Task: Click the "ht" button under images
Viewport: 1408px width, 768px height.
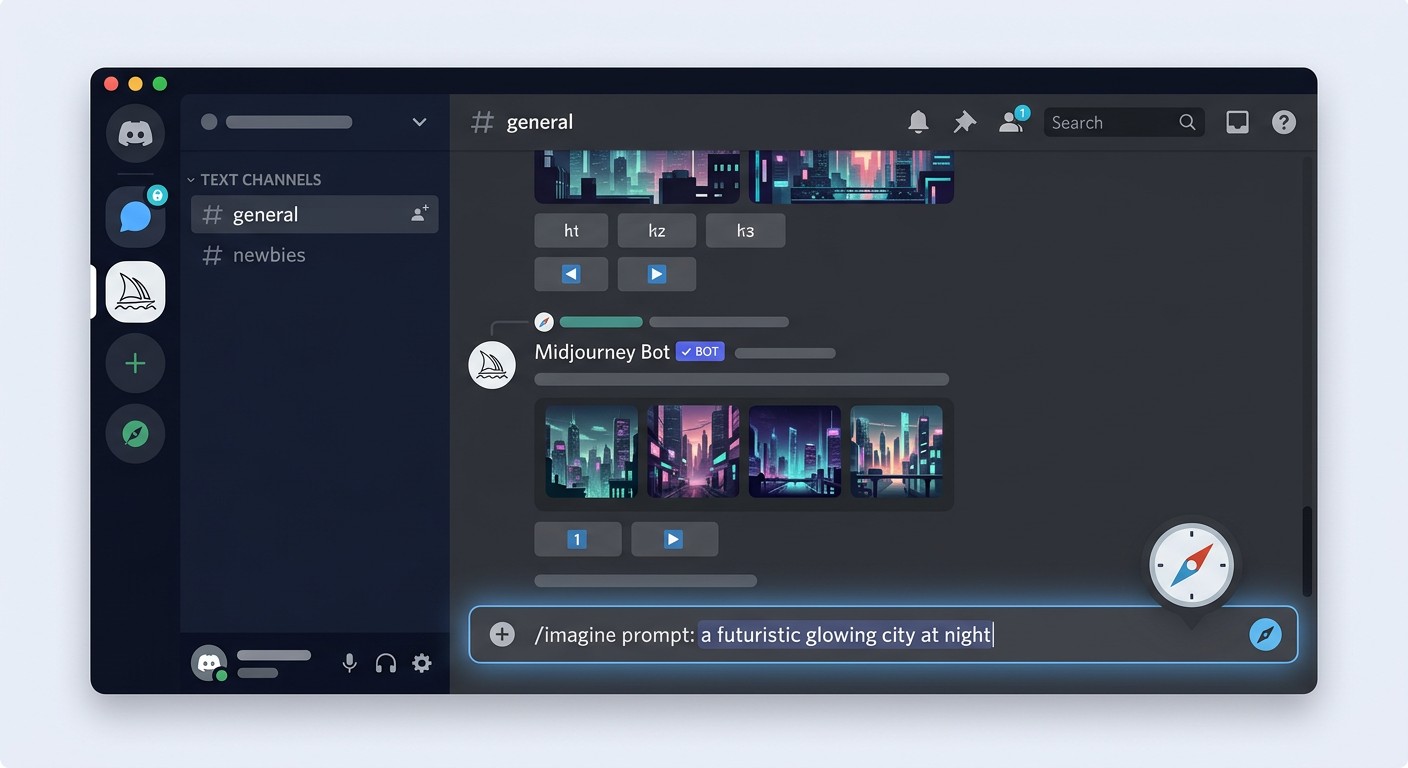Action: click(x=571, y=231)
